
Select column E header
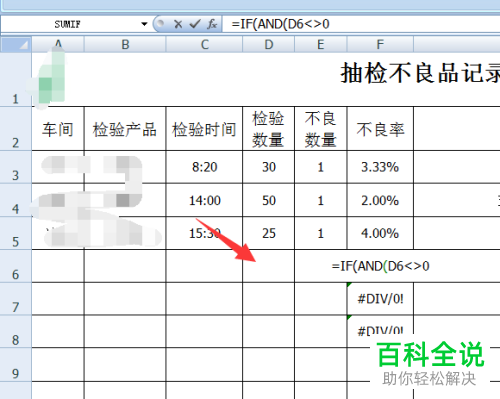[321, 44]
